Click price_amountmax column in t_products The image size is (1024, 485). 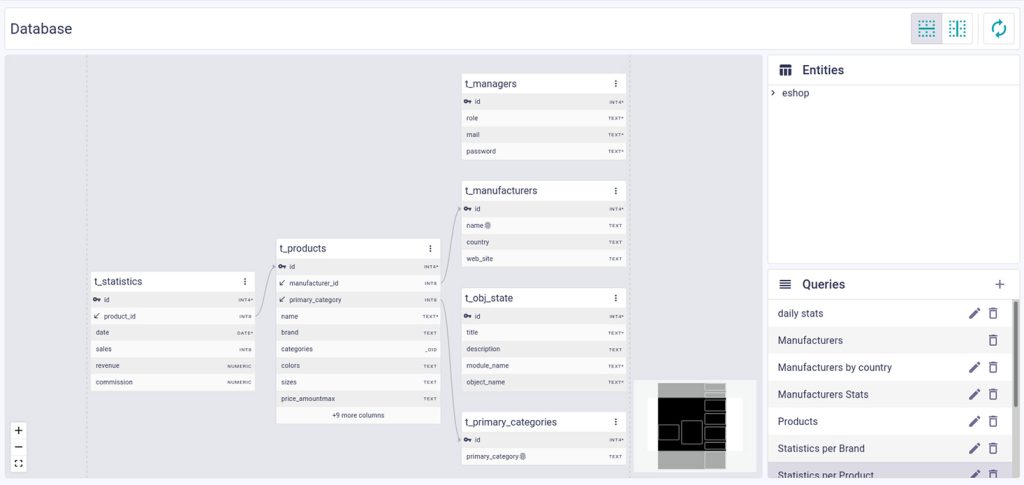pos(358,399)
